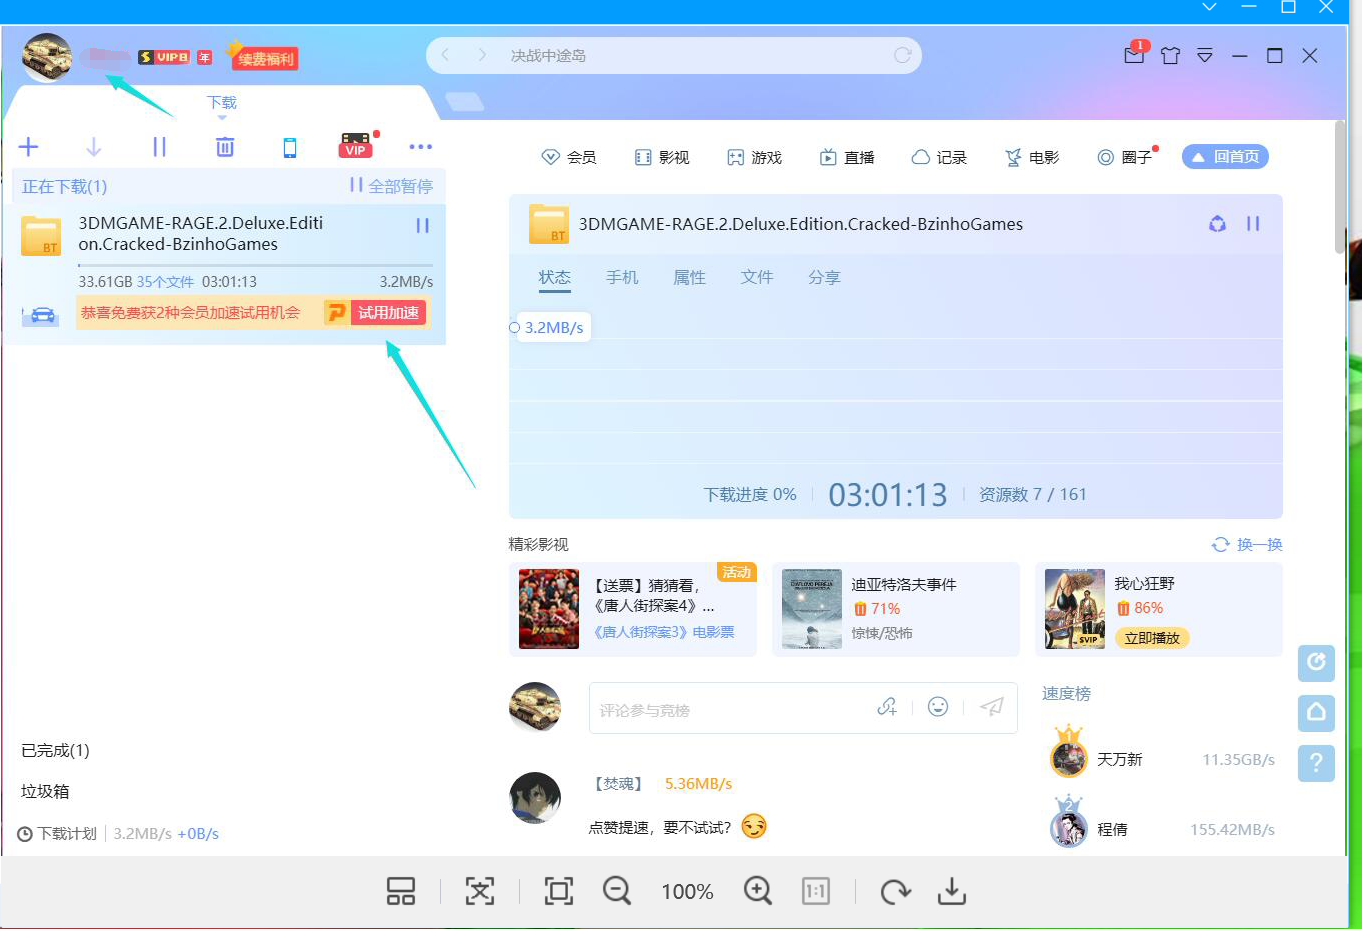Open the VIP membership icon
This screenshot has height=929, width=1362.
click(x=355, y=146)
